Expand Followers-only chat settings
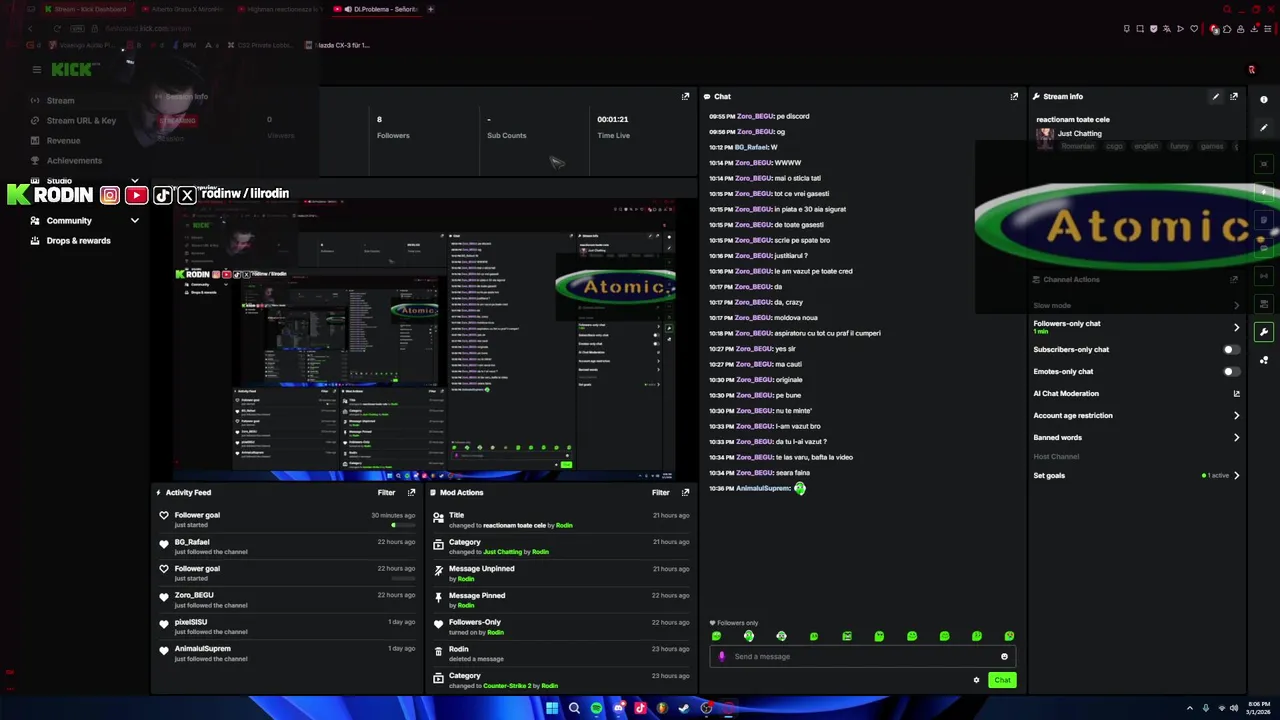This screenshot has width=1280, height=720. point(1236,327)
